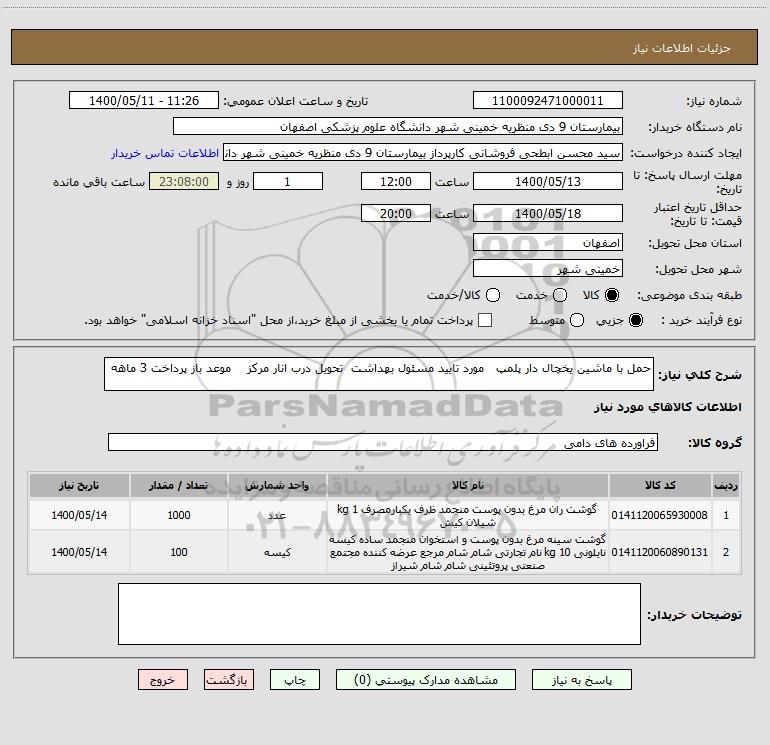
Task: Select the کالا radio button
Action: point(612,295)
